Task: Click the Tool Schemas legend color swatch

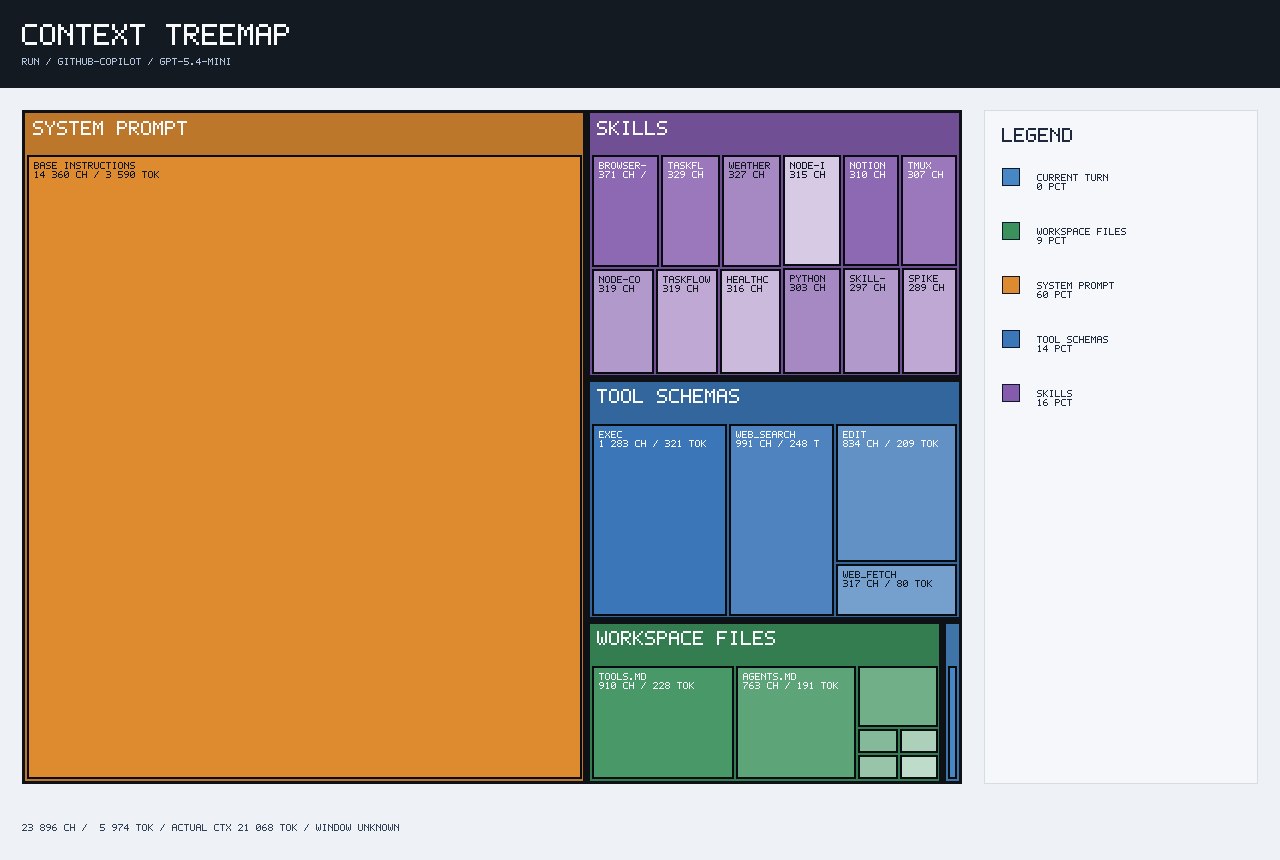Action: 1011,339
